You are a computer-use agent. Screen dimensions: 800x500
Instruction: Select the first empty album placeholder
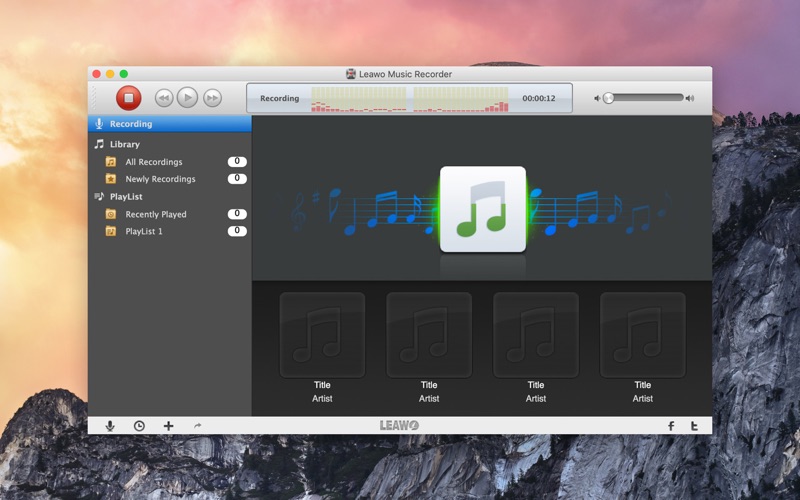[x=322, y=335]
